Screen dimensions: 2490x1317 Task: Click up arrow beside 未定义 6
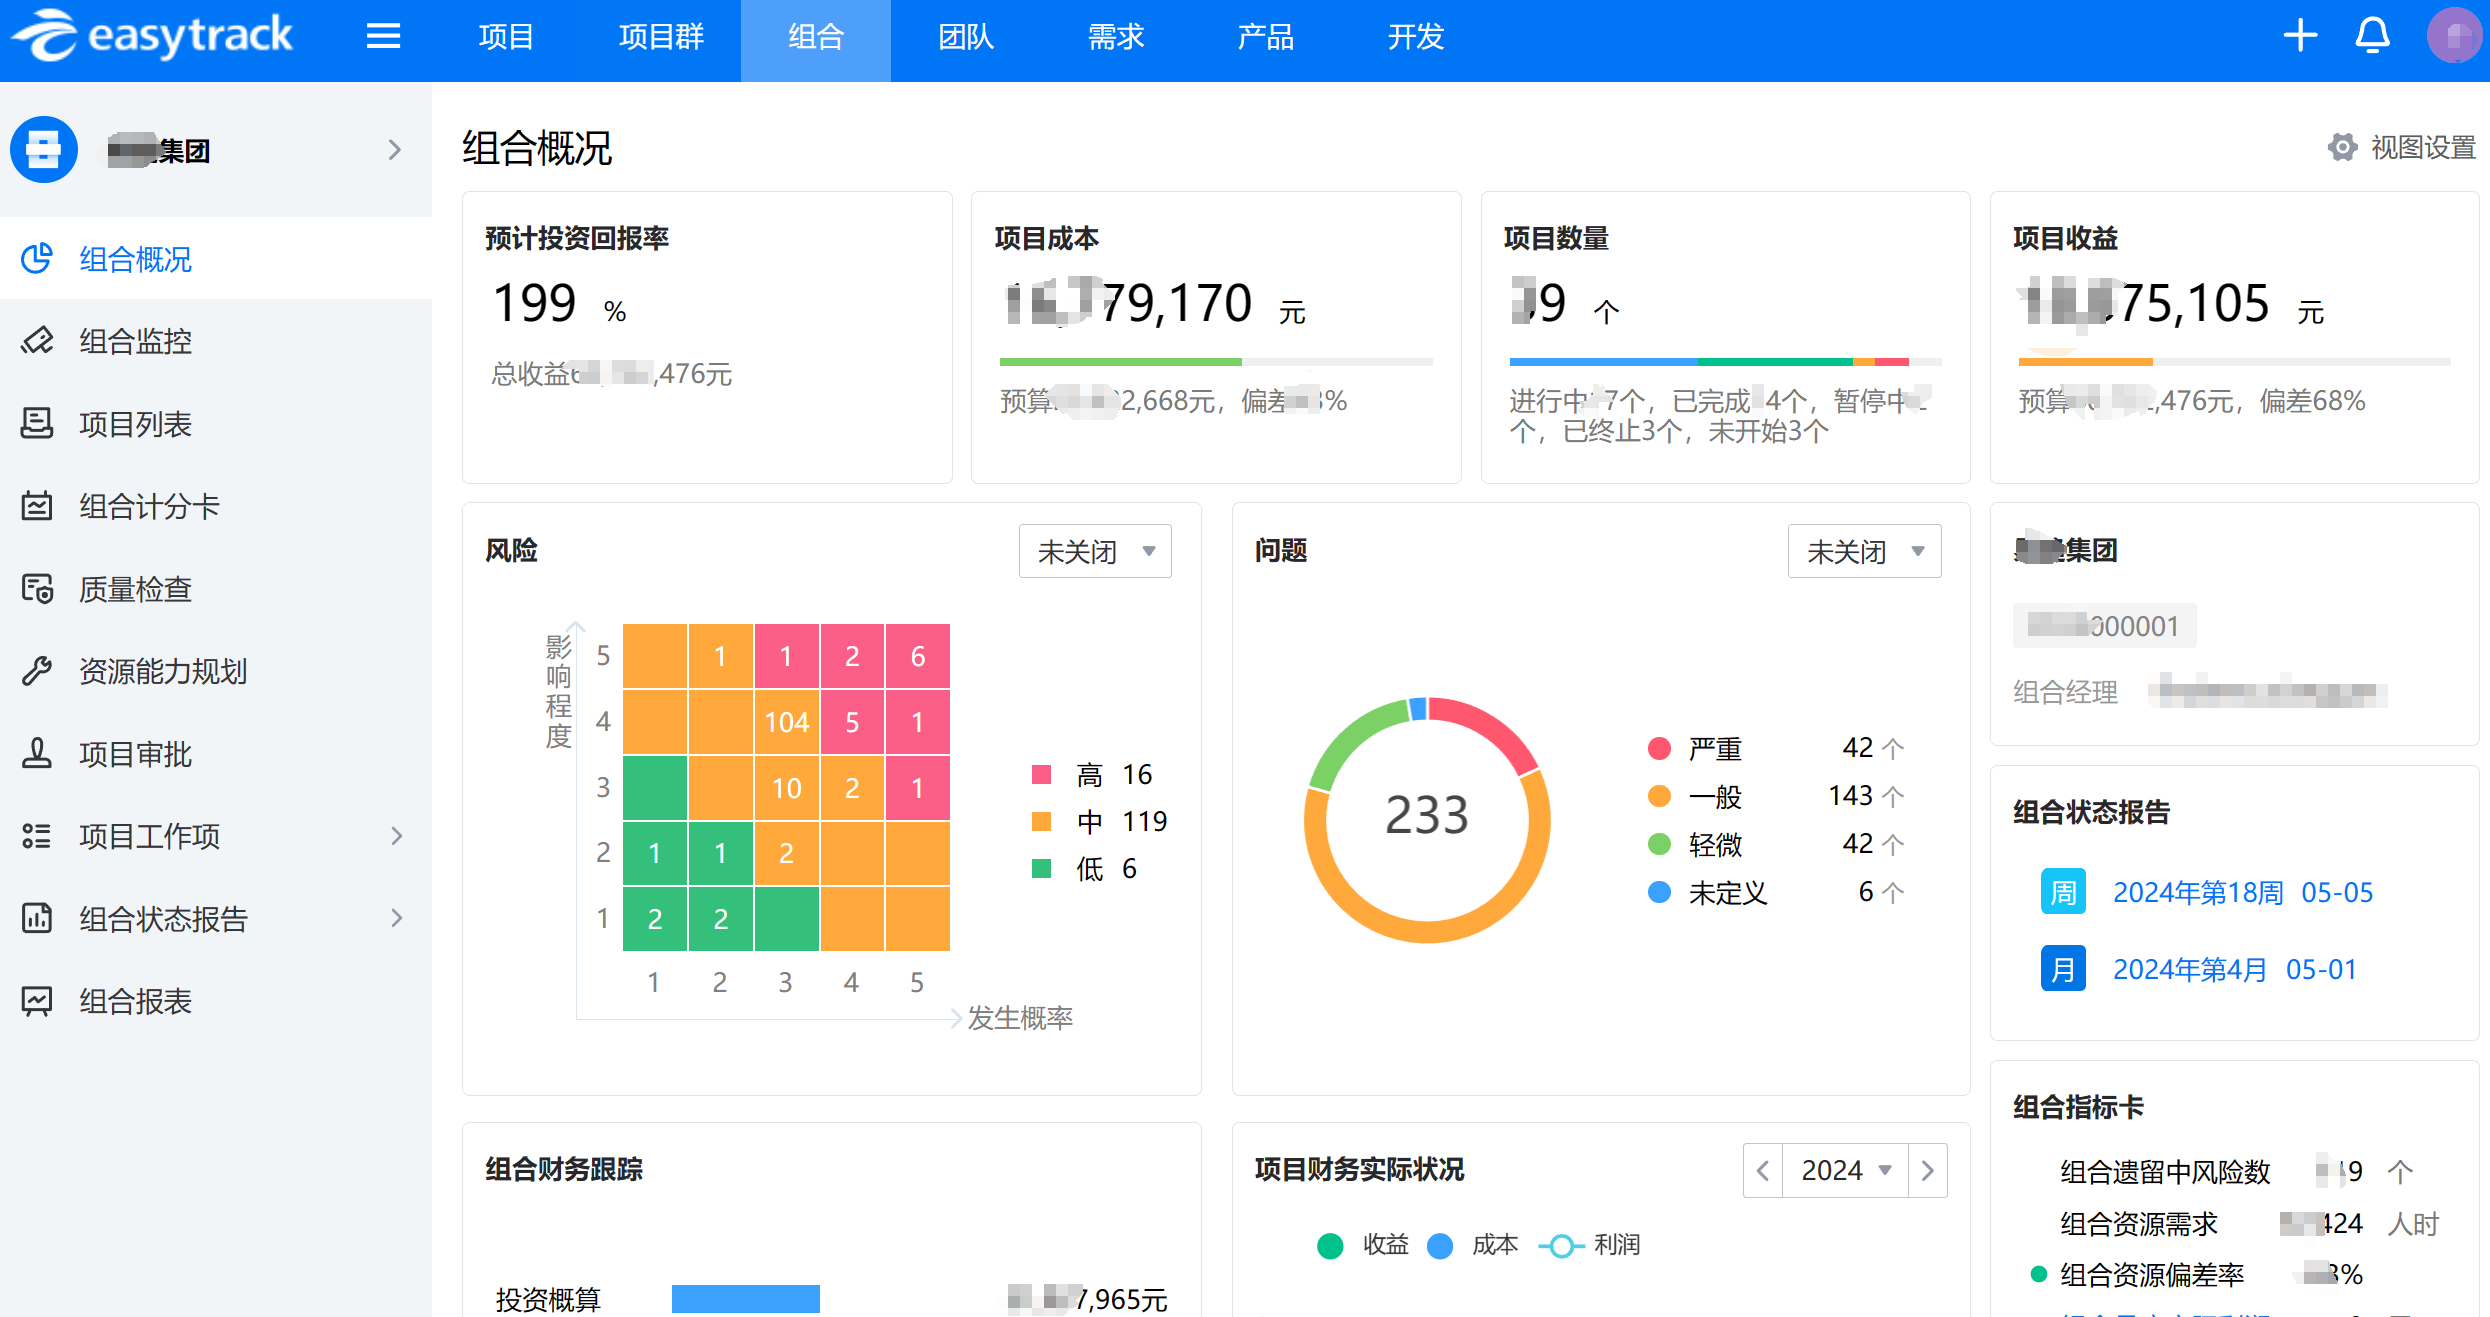[1893, 892]
